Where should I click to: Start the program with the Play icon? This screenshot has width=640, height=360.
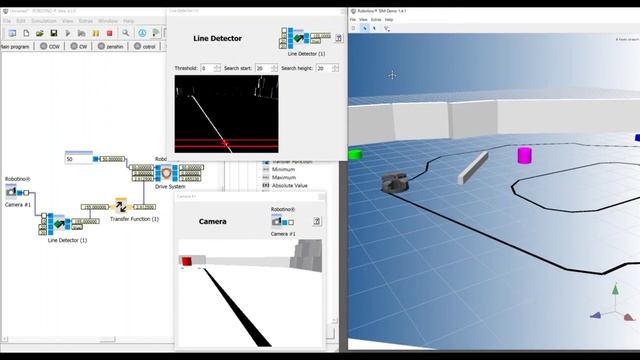click(x=68, y=33)
